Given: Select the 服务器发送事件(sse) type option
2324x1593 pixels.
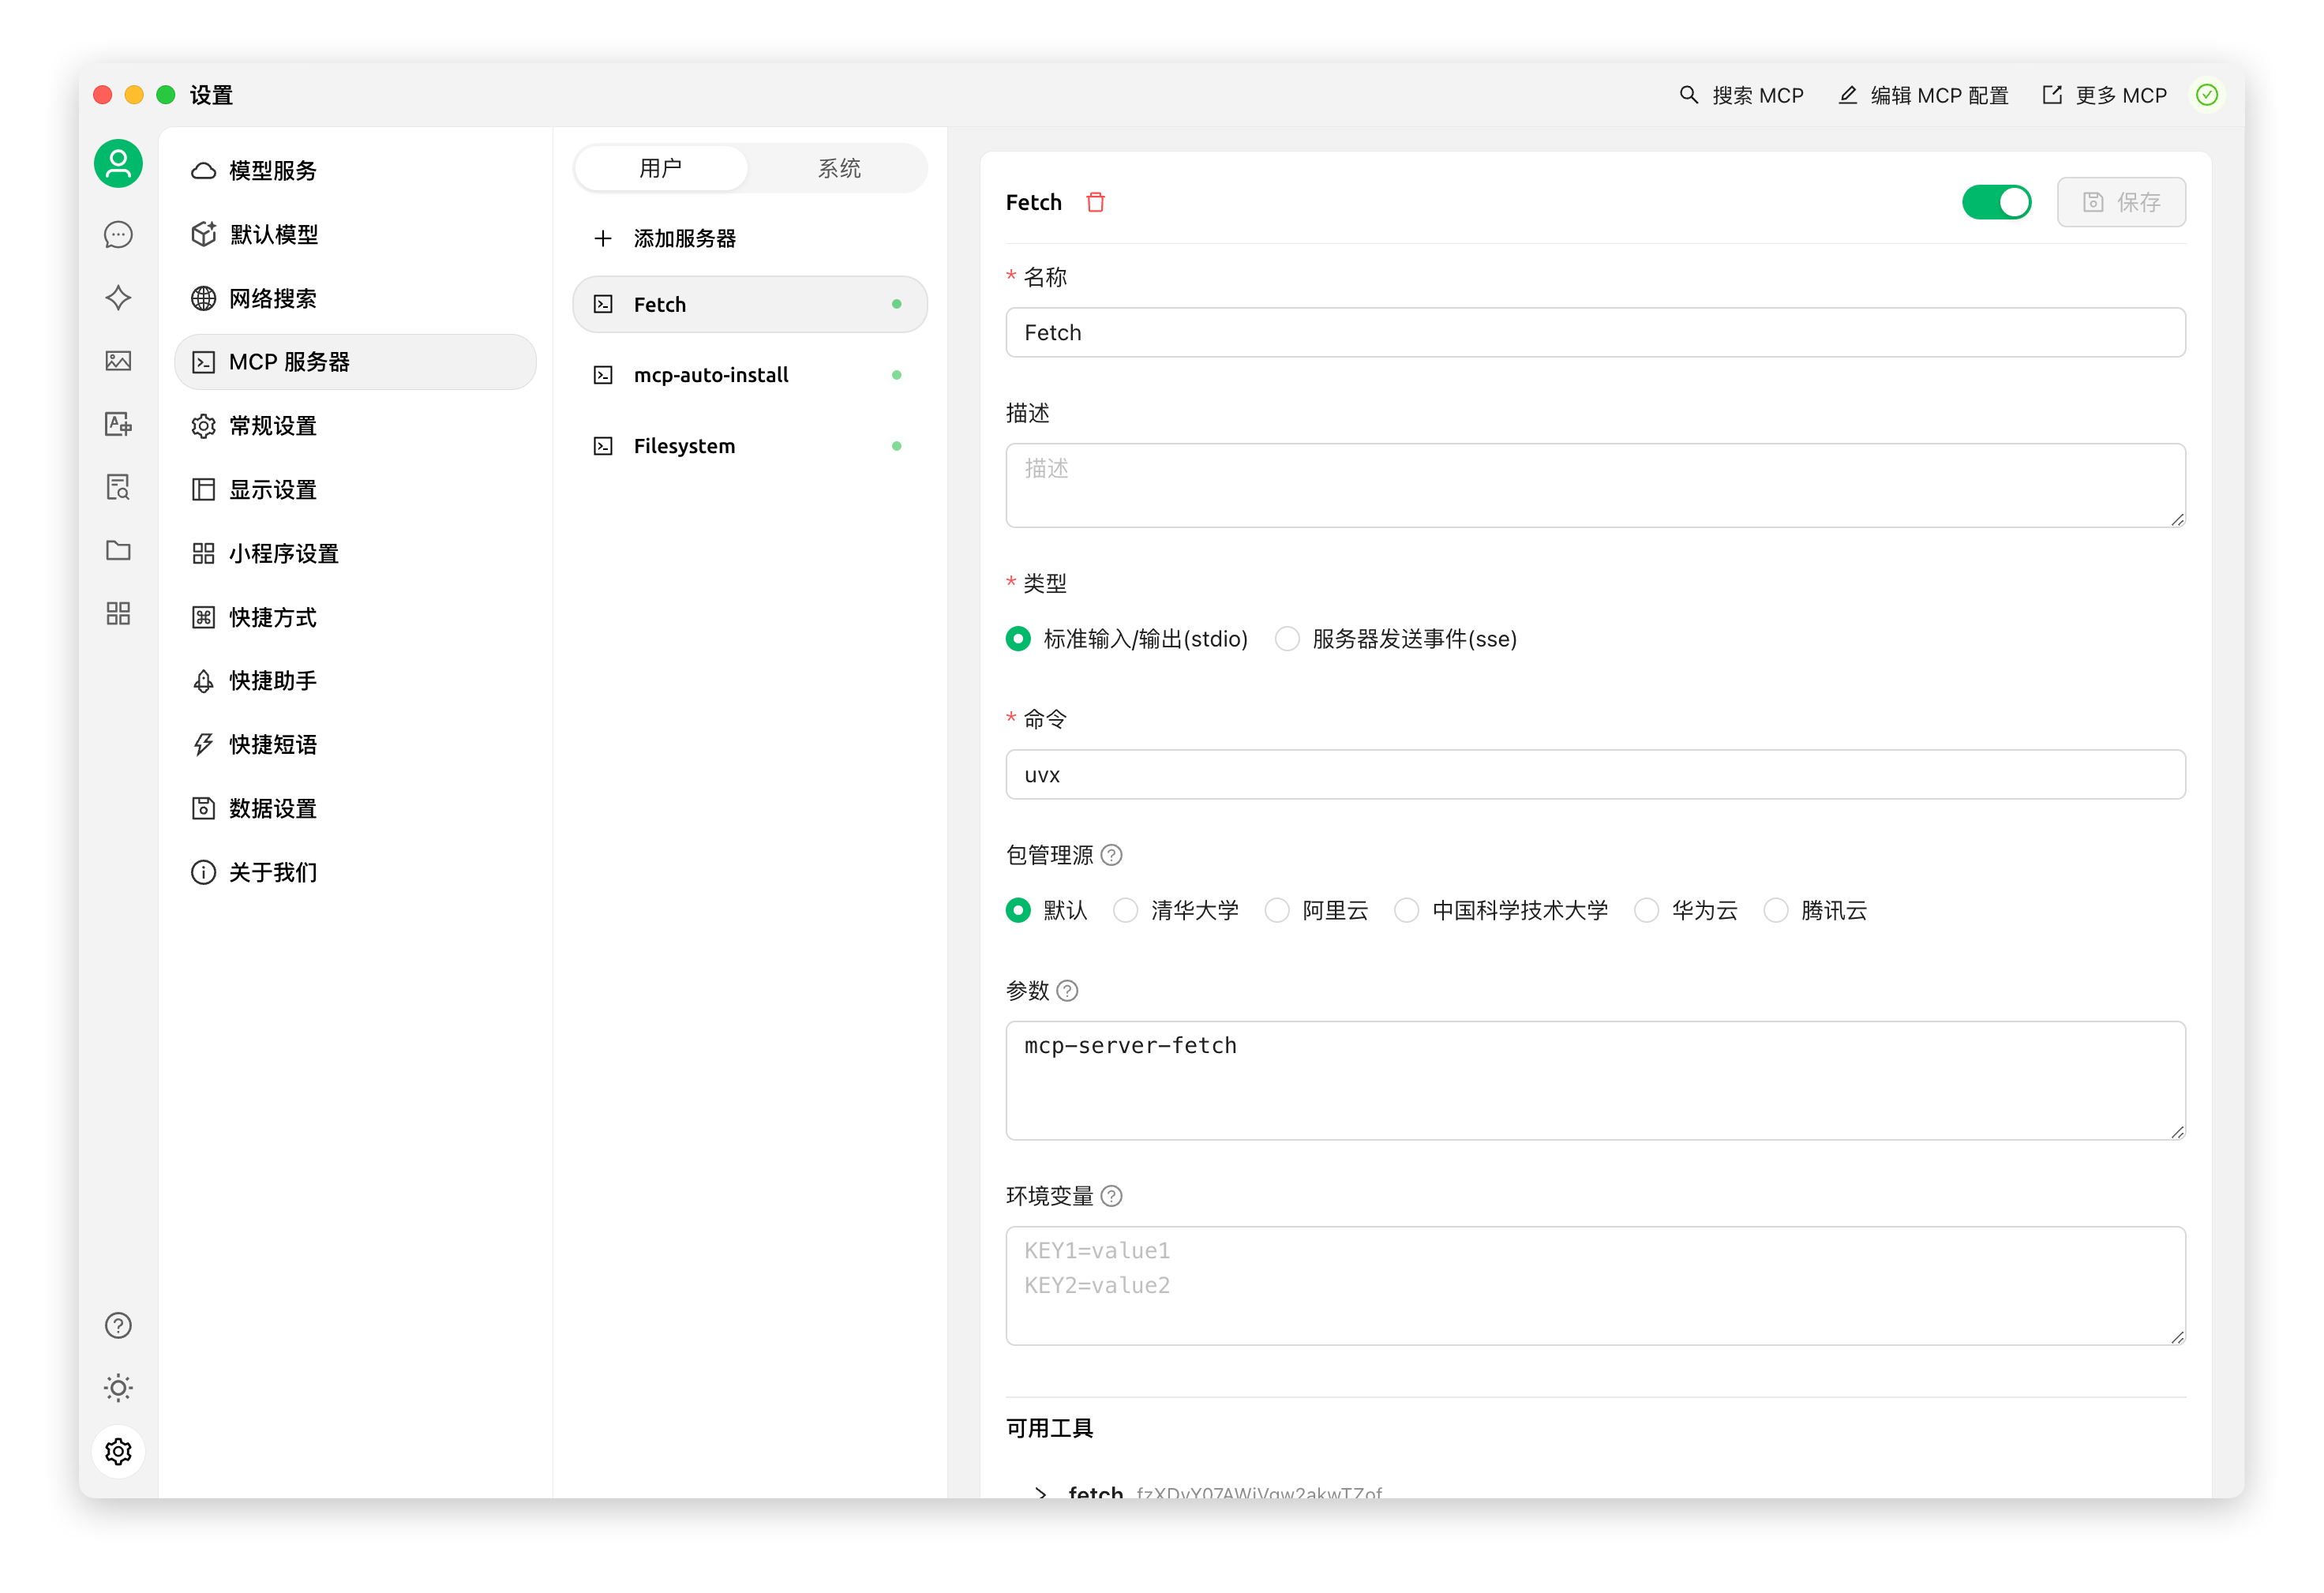Looking at the screenshot, I should point(1288,639).
